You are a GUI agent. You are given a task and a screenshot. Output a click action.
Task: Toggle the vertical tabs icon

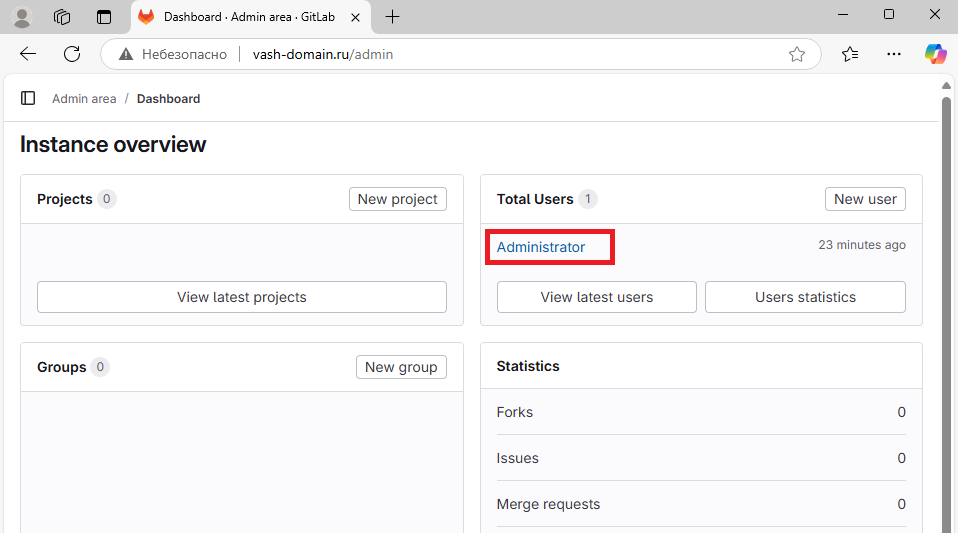coord(104,17)
